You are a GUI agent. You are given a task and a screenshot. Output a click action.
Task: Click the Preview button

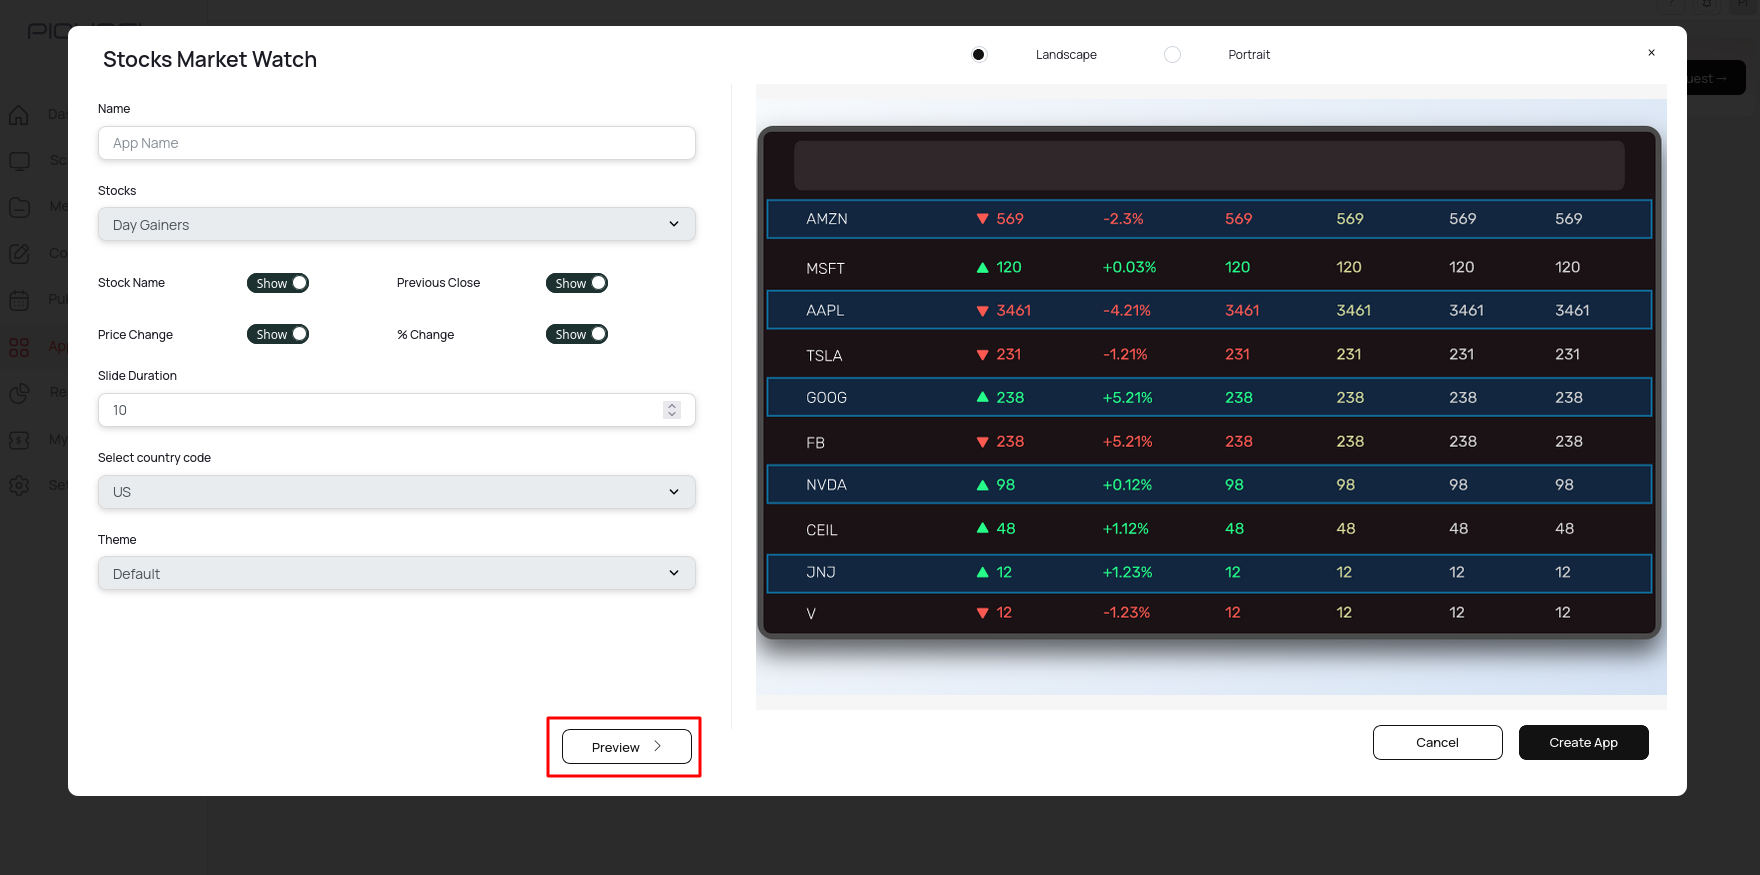coord(626,747)
